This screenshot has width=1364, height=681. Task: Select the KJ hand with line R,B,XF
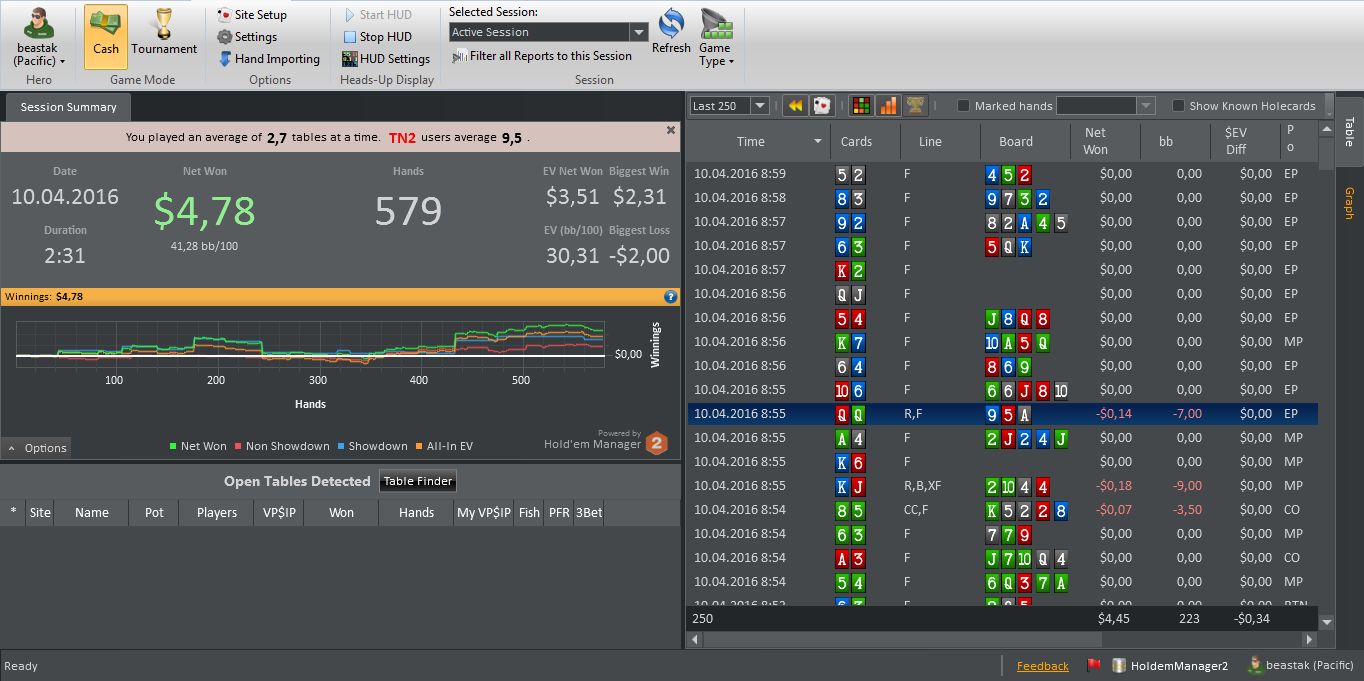coord(1003,485)
